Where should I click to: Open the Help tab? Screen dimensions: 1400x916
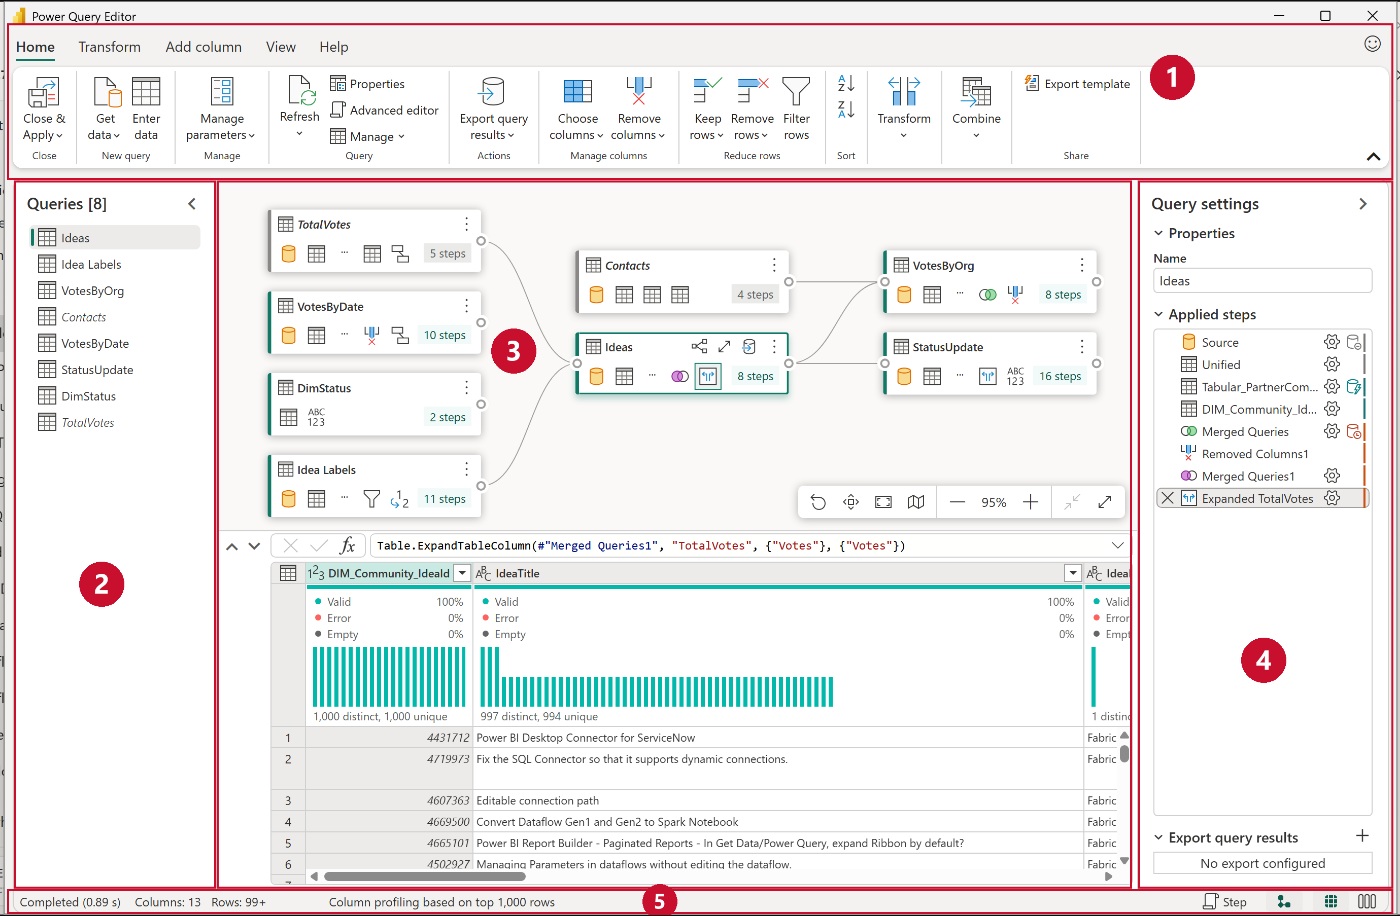click(x=334, y=47)
